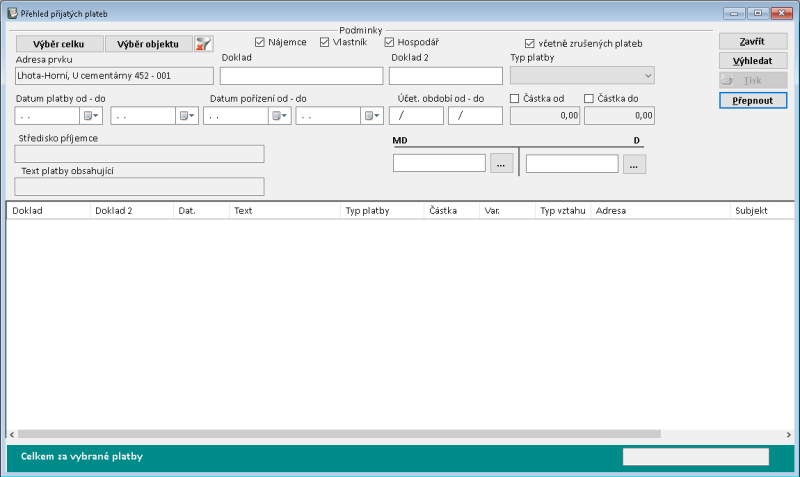800x477 pixels.
Task: Toggle the Vlastník checkbox
Action: click(x=325, y=42)
